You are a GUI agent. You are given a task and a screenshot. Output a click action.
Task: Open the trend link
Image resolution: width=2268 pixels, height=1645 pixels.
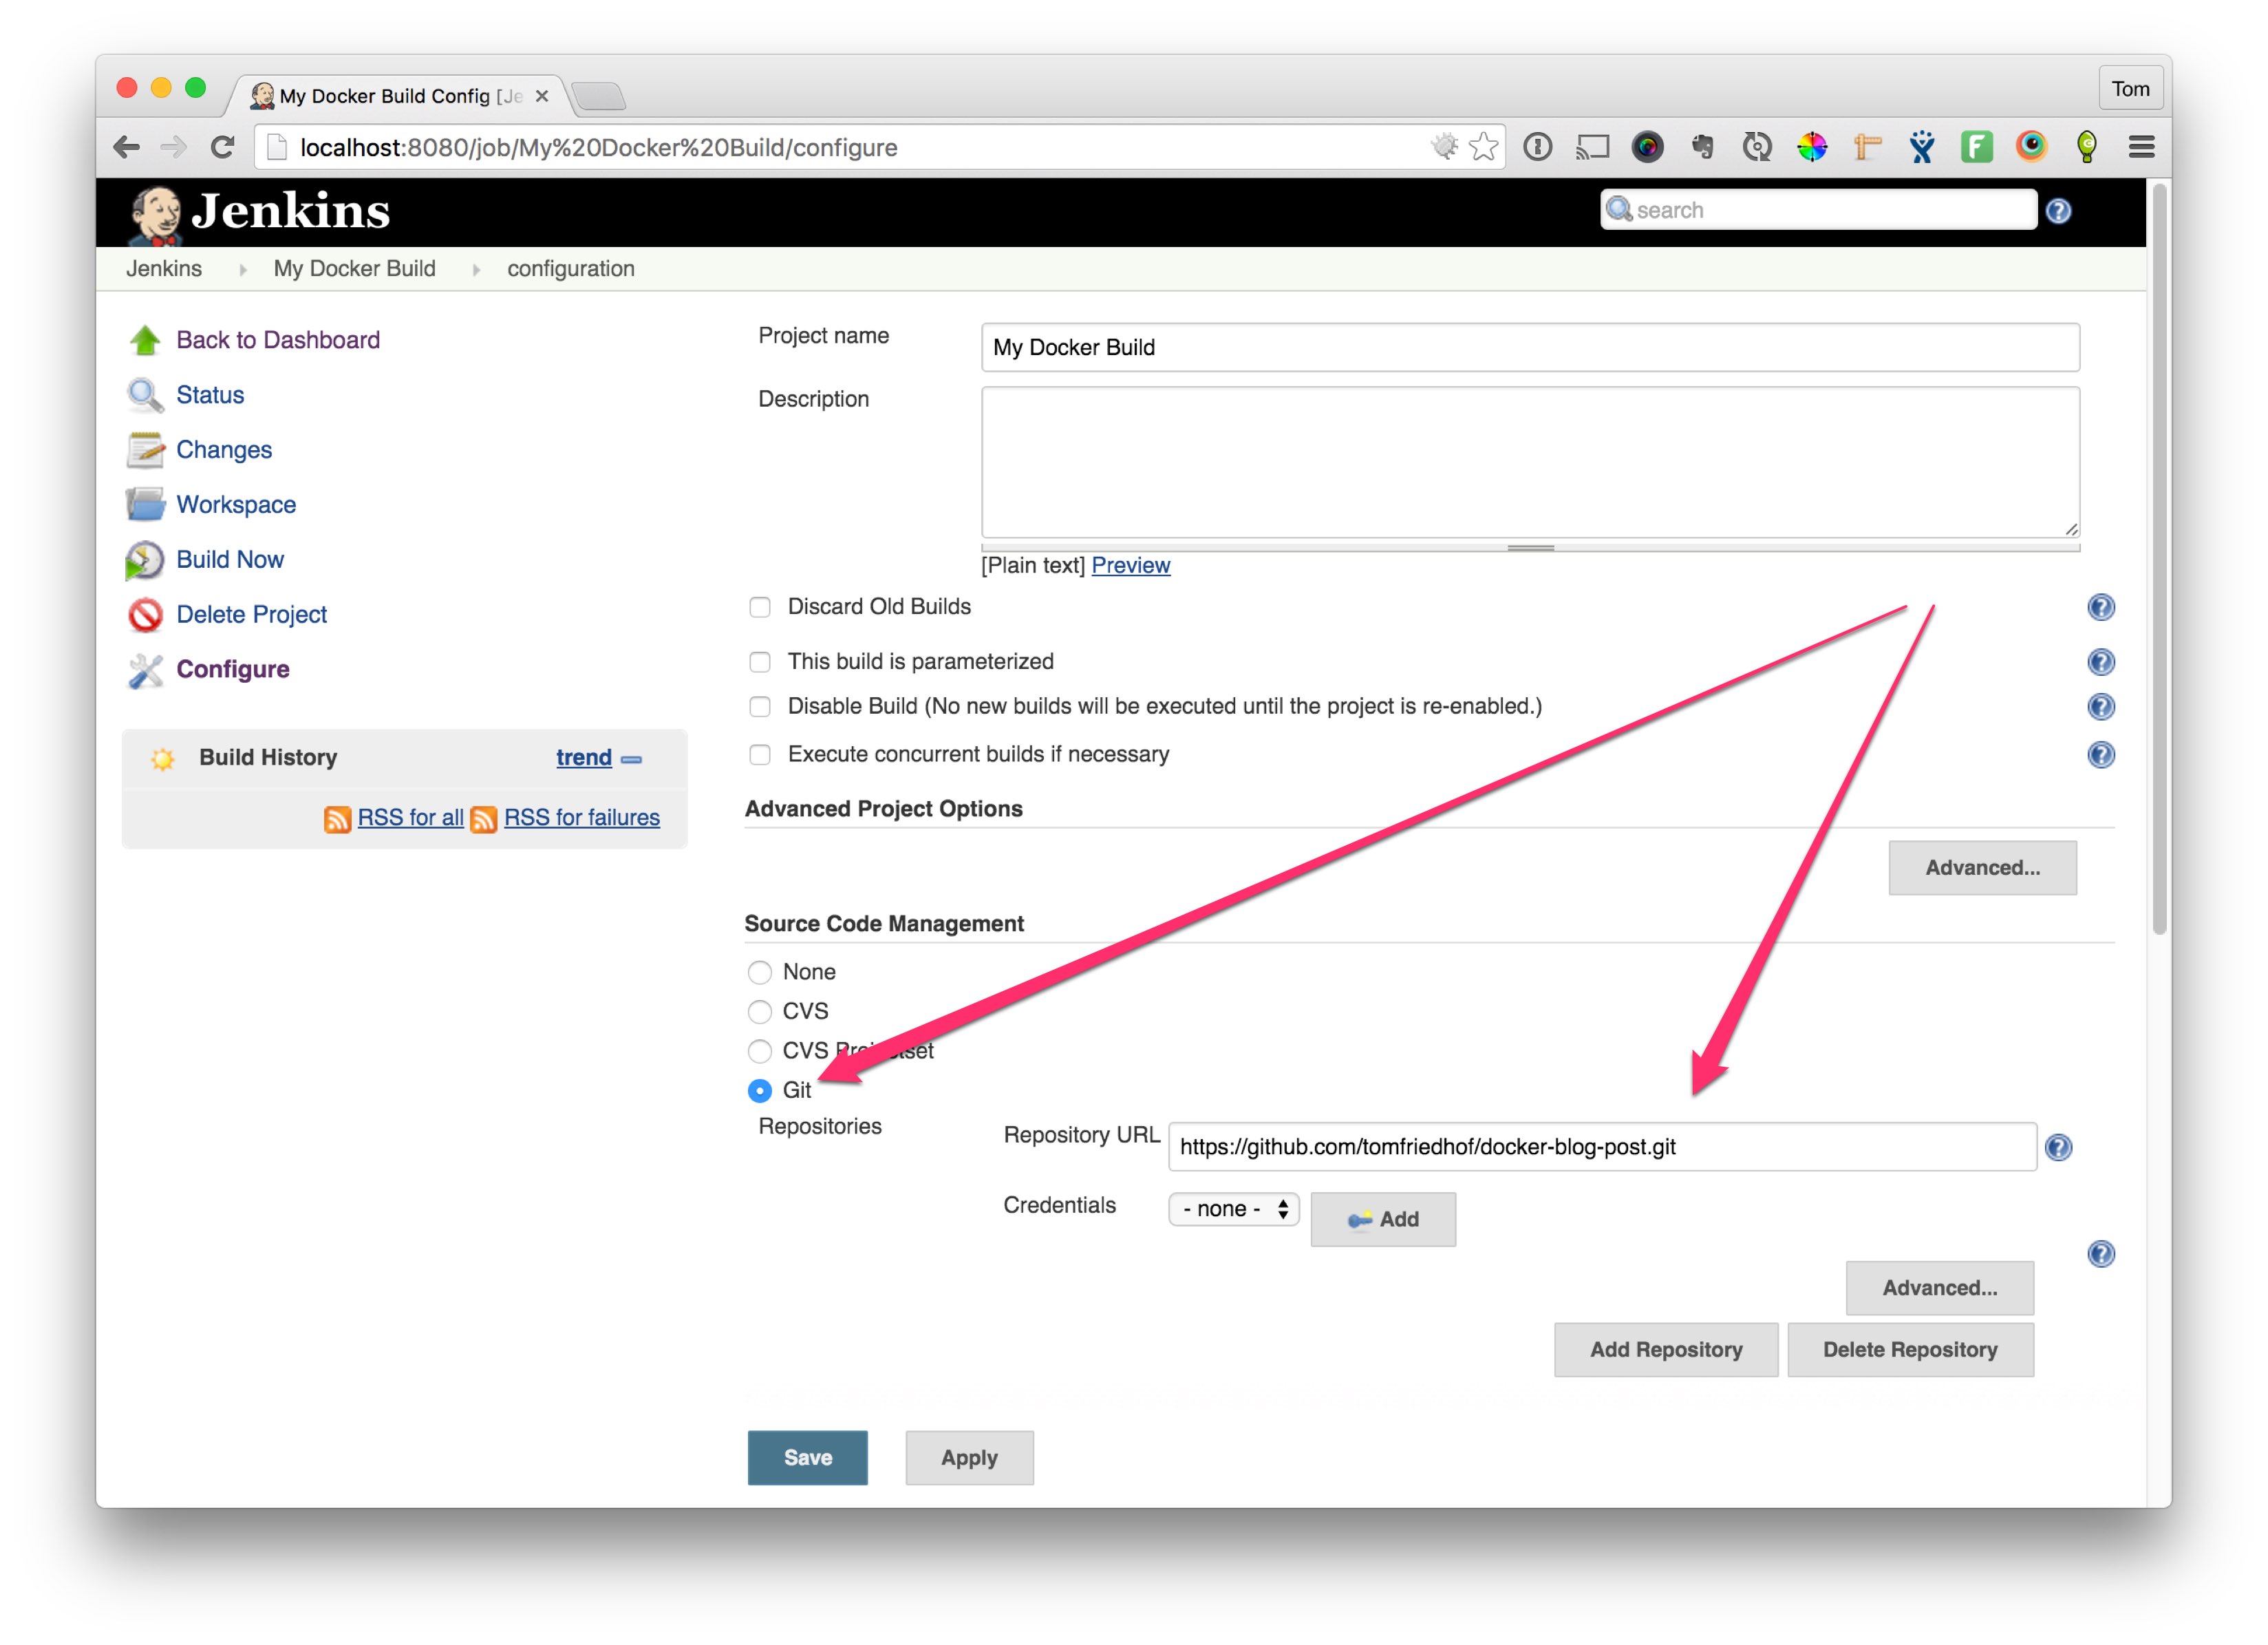(x=584, y=758)
